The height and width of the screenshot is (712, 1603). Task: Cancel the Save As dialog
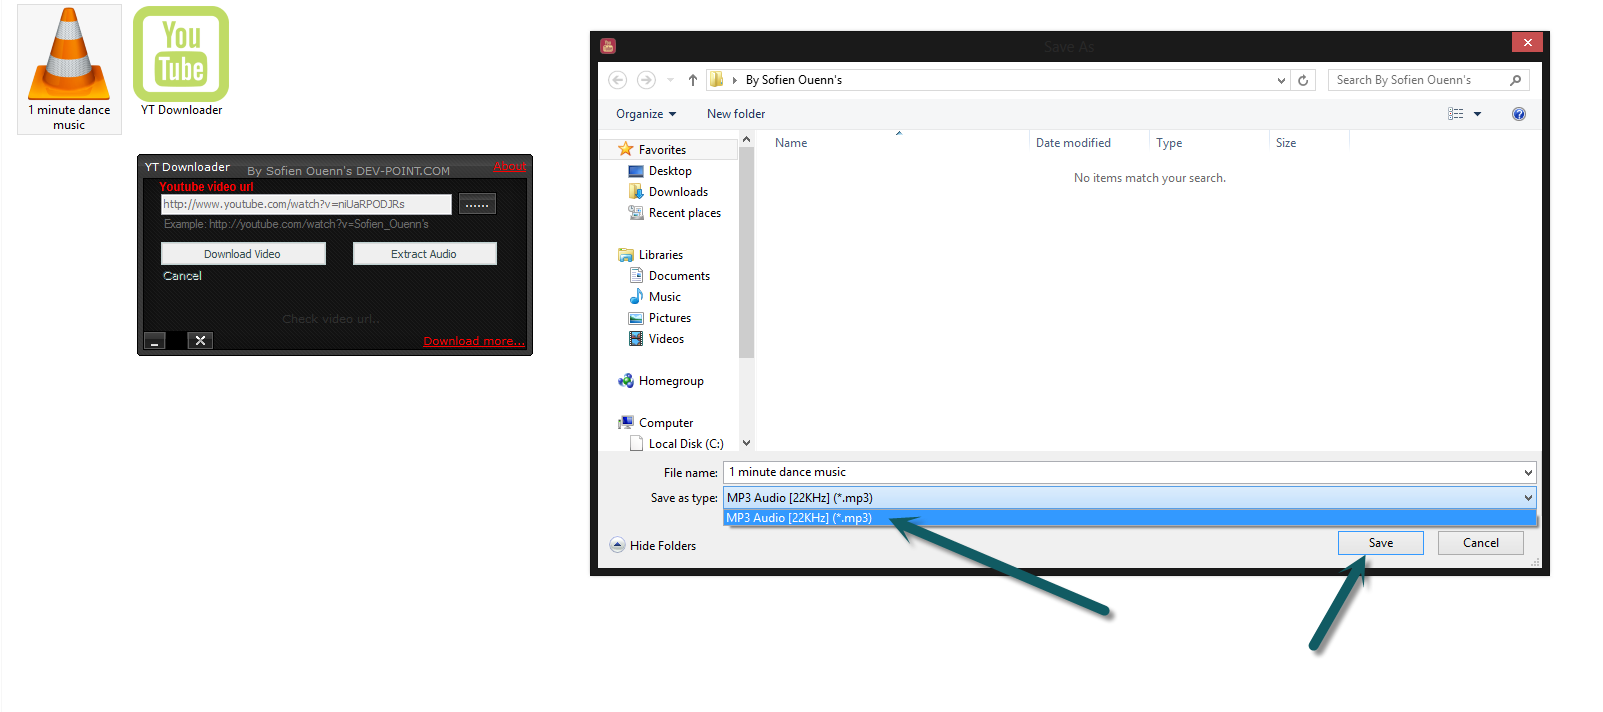coord(1481,543)
